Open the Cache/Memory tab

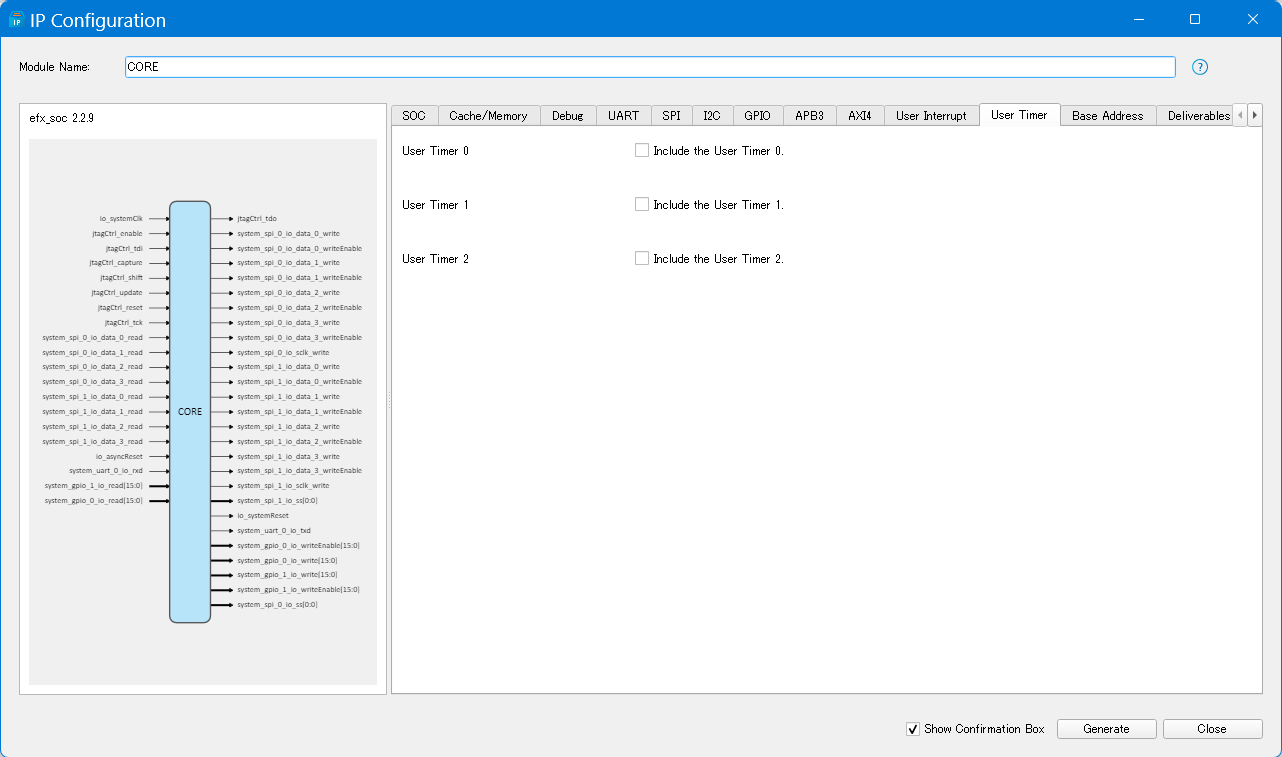(488, 116)
